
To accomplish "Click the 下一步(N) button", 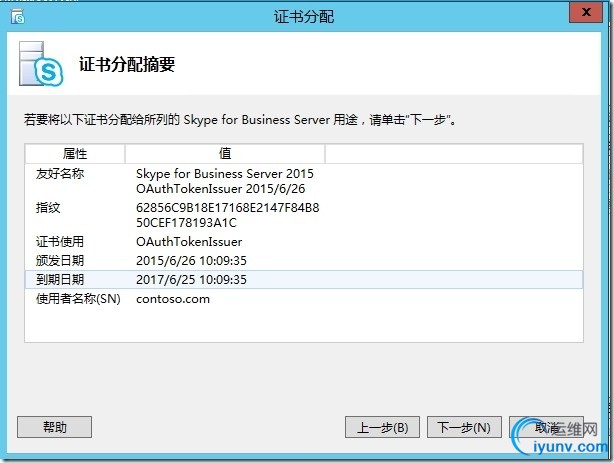I will [x=464, y=427].
